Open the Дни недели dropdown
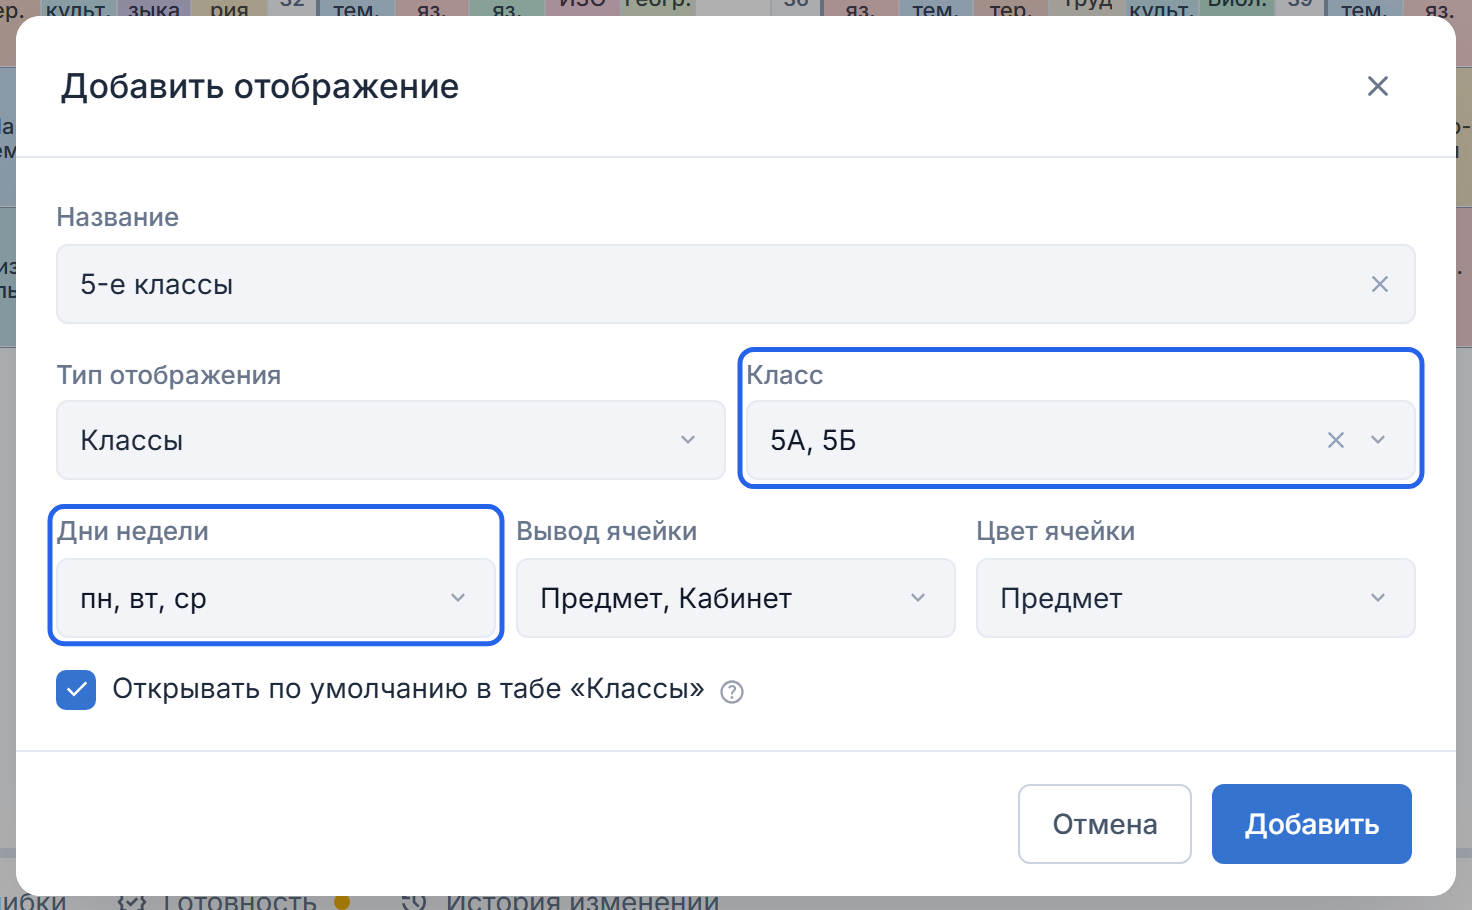 tap(276, 598)
